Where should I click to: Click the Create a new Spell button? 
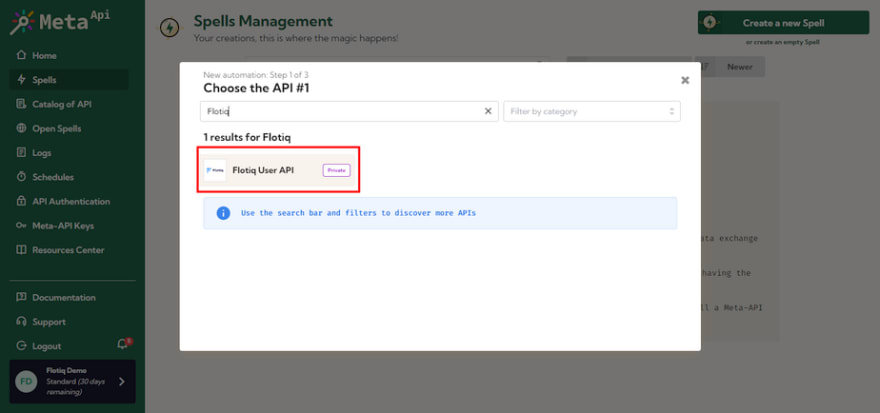click(x=783, y=23)
